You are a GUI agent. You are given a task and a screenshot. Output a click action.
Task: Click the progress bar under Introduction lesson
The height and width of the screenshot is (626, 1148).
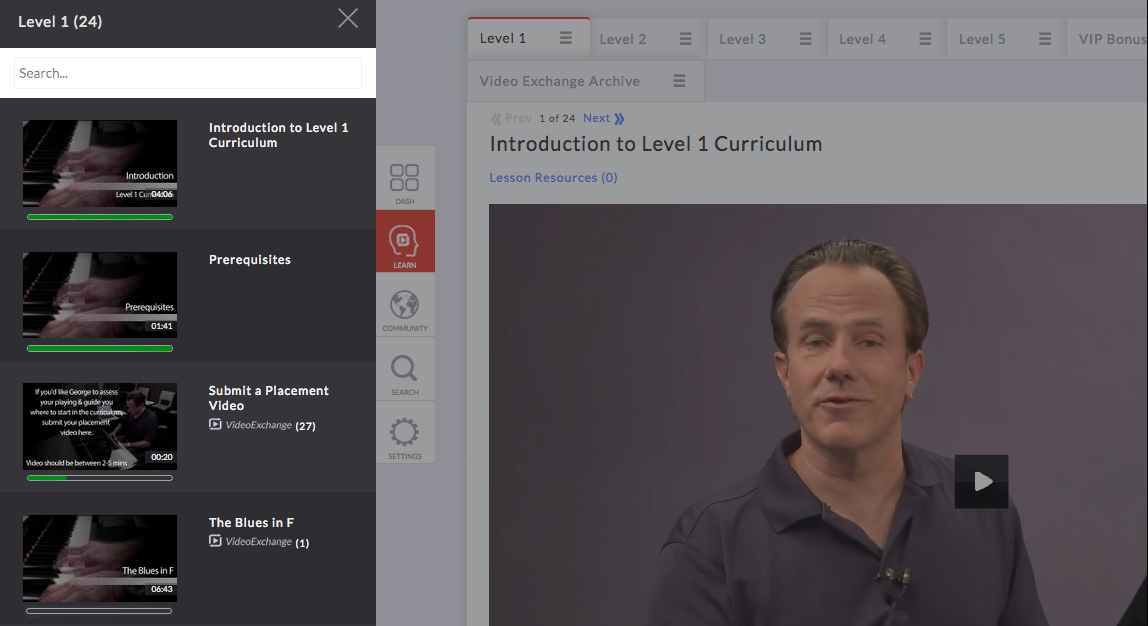tap(100, 217)
